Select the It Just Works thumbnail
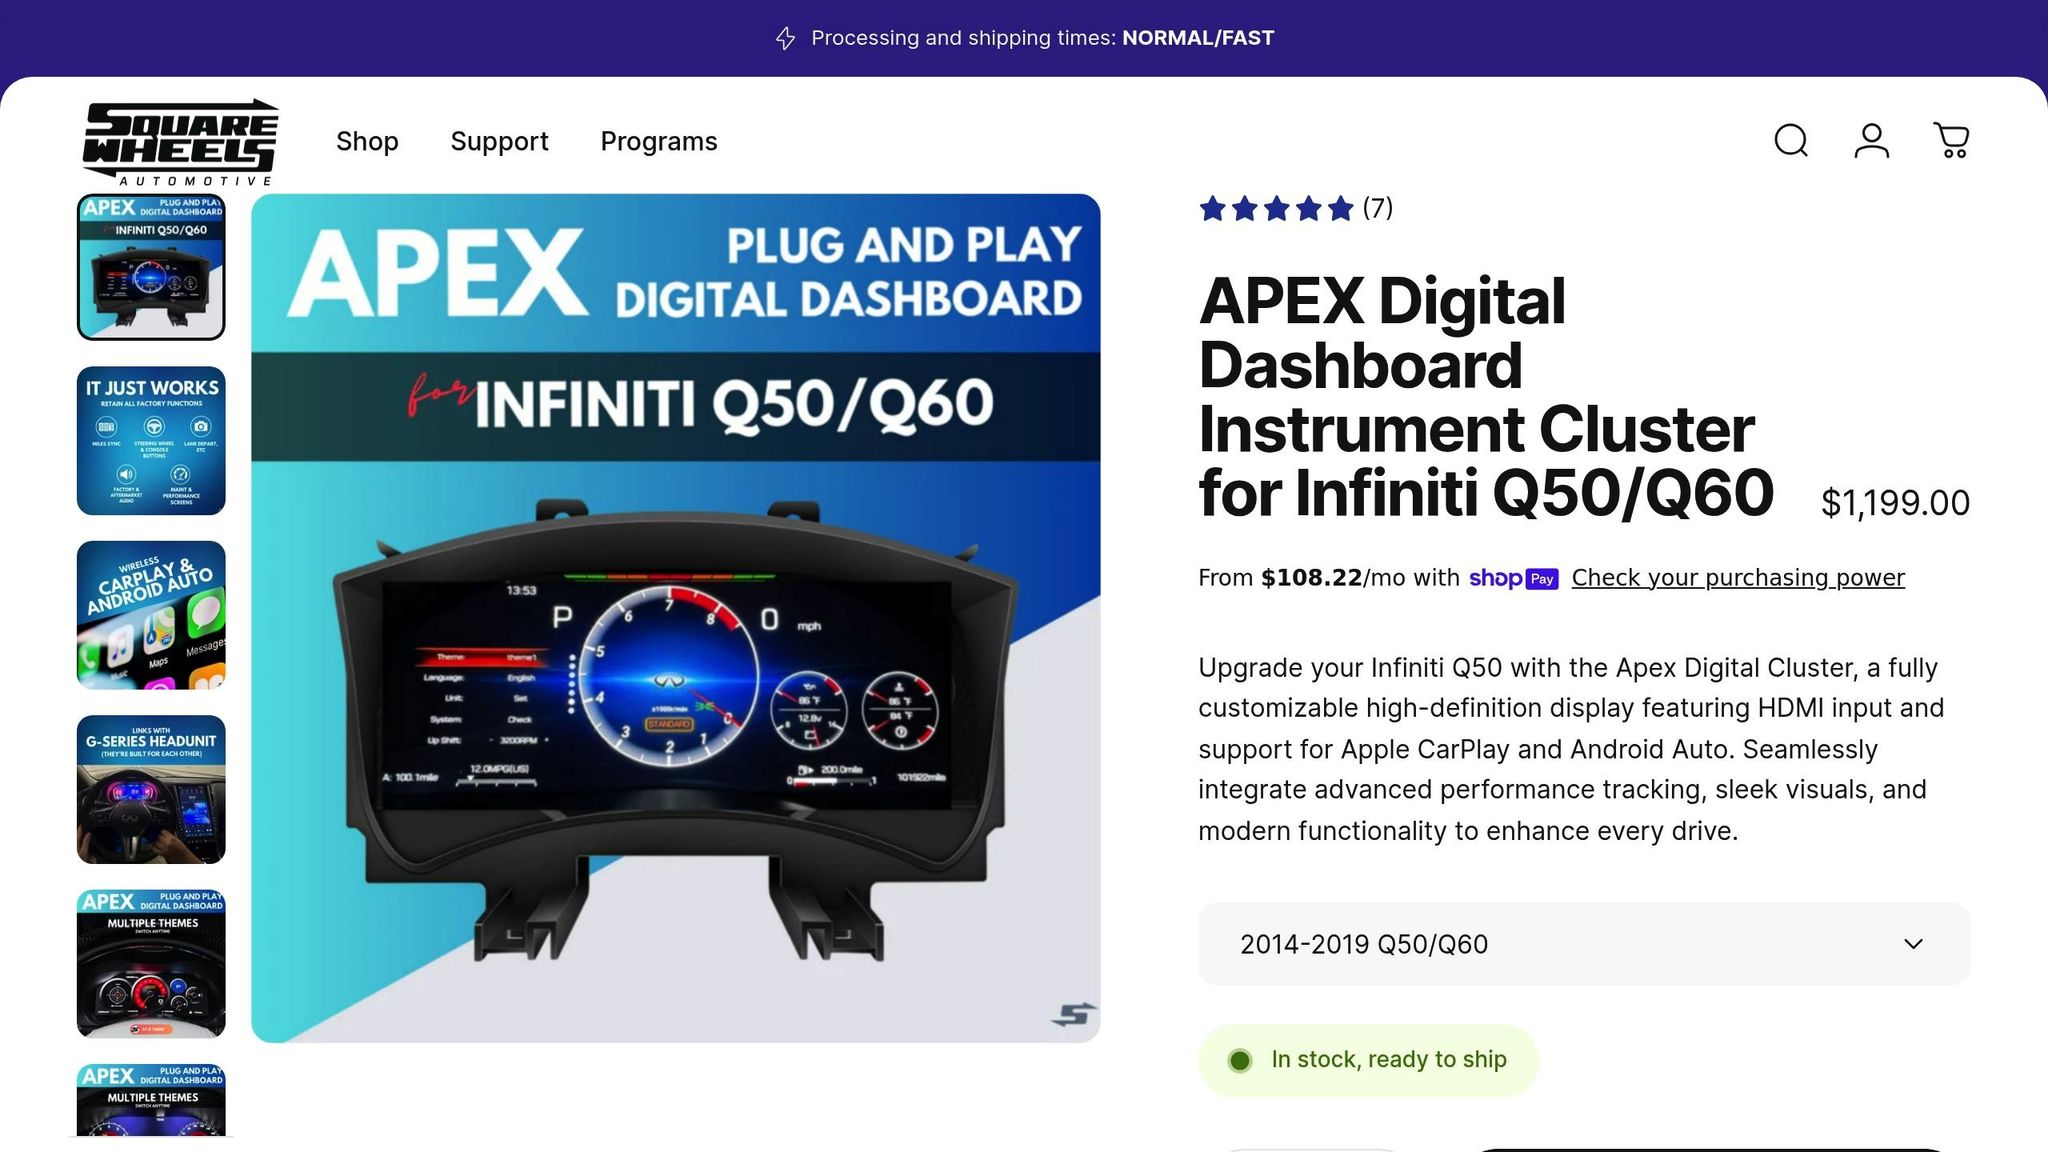This screenshot has width=2048, height=1152. pyautogui.click(x=151, y=441)
